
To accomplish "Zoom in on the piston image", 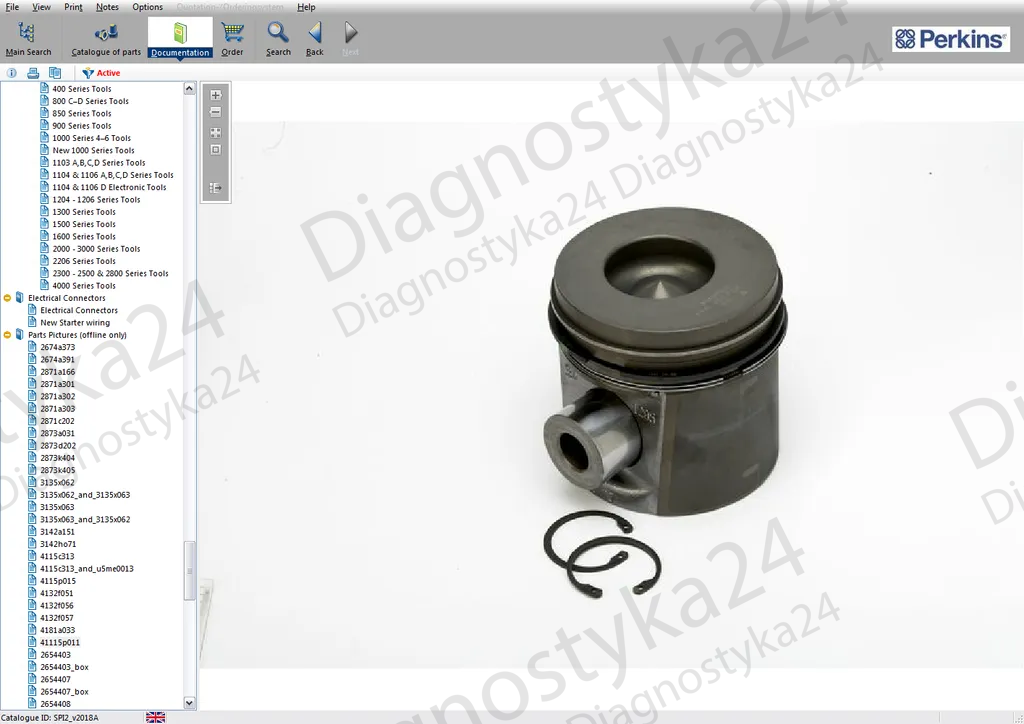I will tap(215, 95).
